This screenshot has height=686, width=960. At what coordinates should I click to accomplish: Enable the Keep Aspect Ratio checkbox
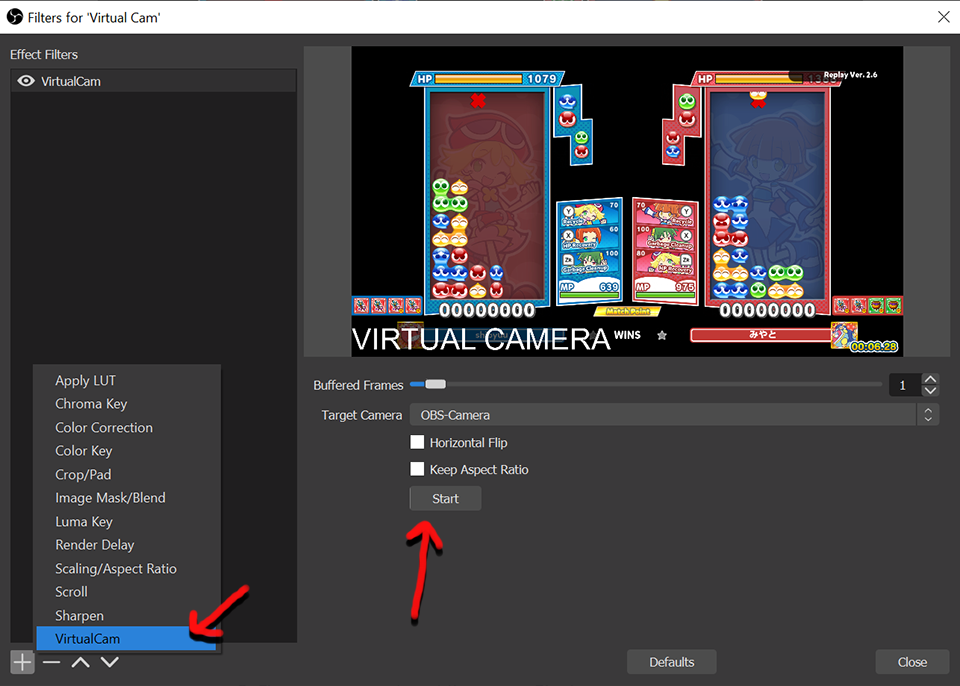click(417, 469)
